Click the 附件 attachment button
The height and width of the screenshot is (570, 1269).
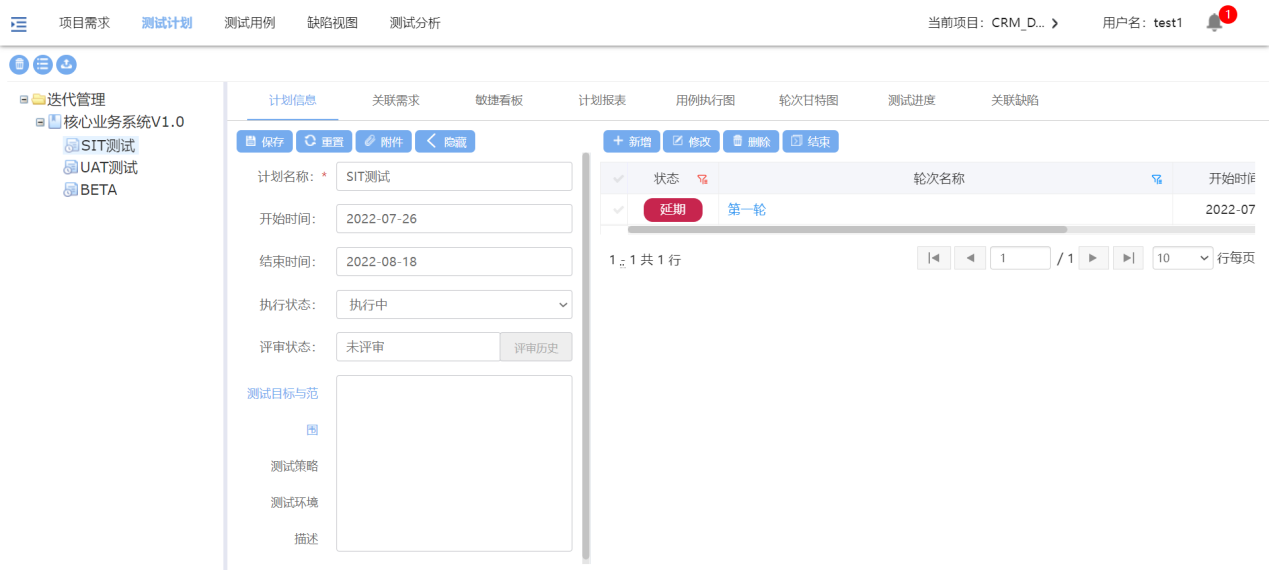pos(384,141)
